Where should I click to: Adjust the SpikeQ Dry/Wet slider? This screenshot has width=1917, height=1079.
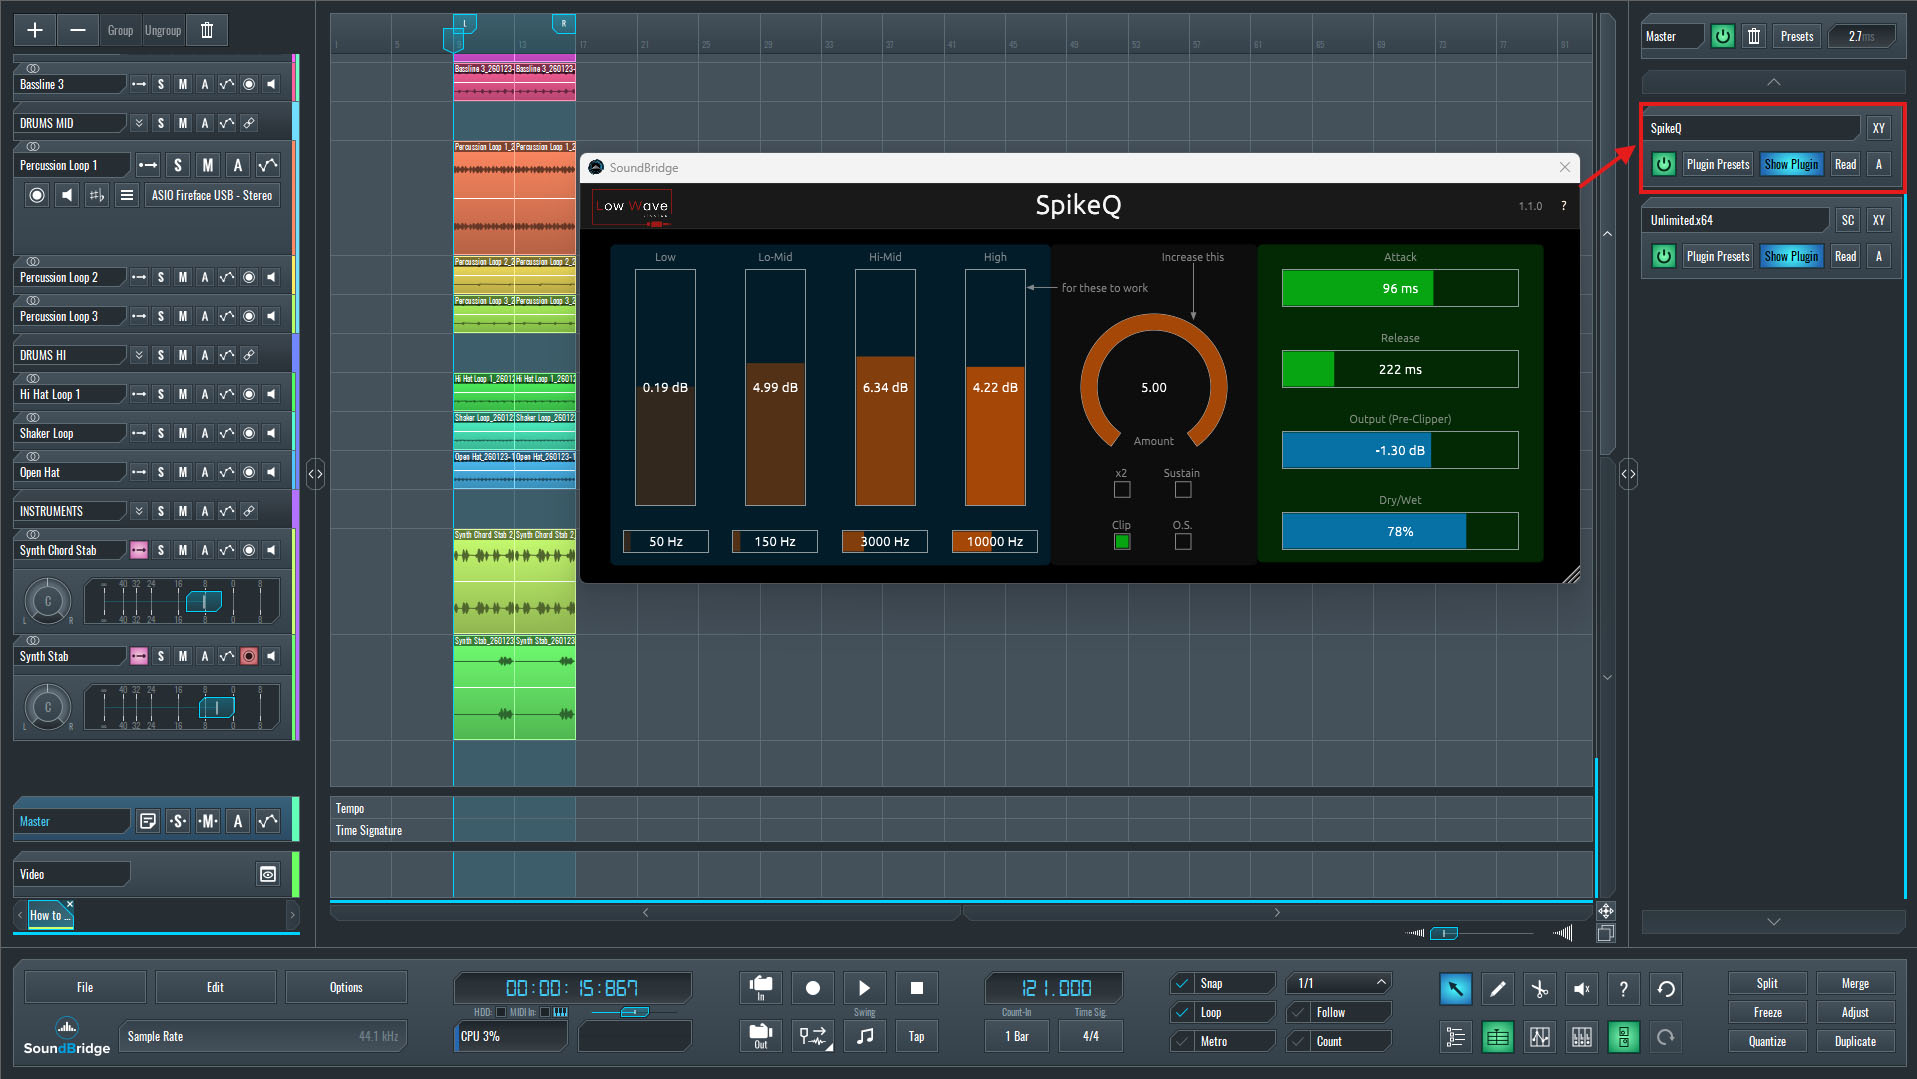pyautogui.click(x=1400, y=531)
